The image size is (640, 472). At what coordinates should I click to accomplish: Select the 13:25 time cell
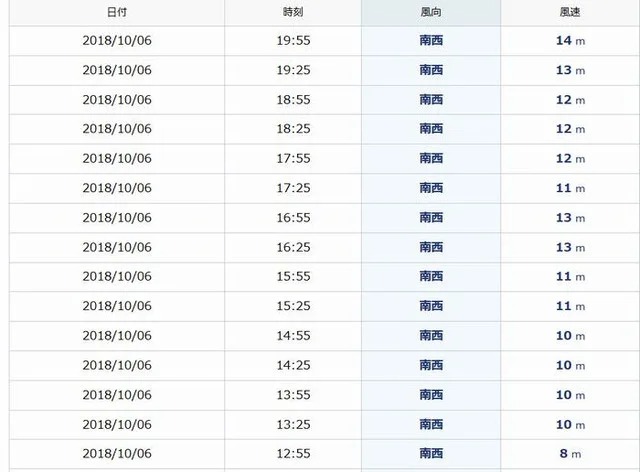(x=293, y=425)
